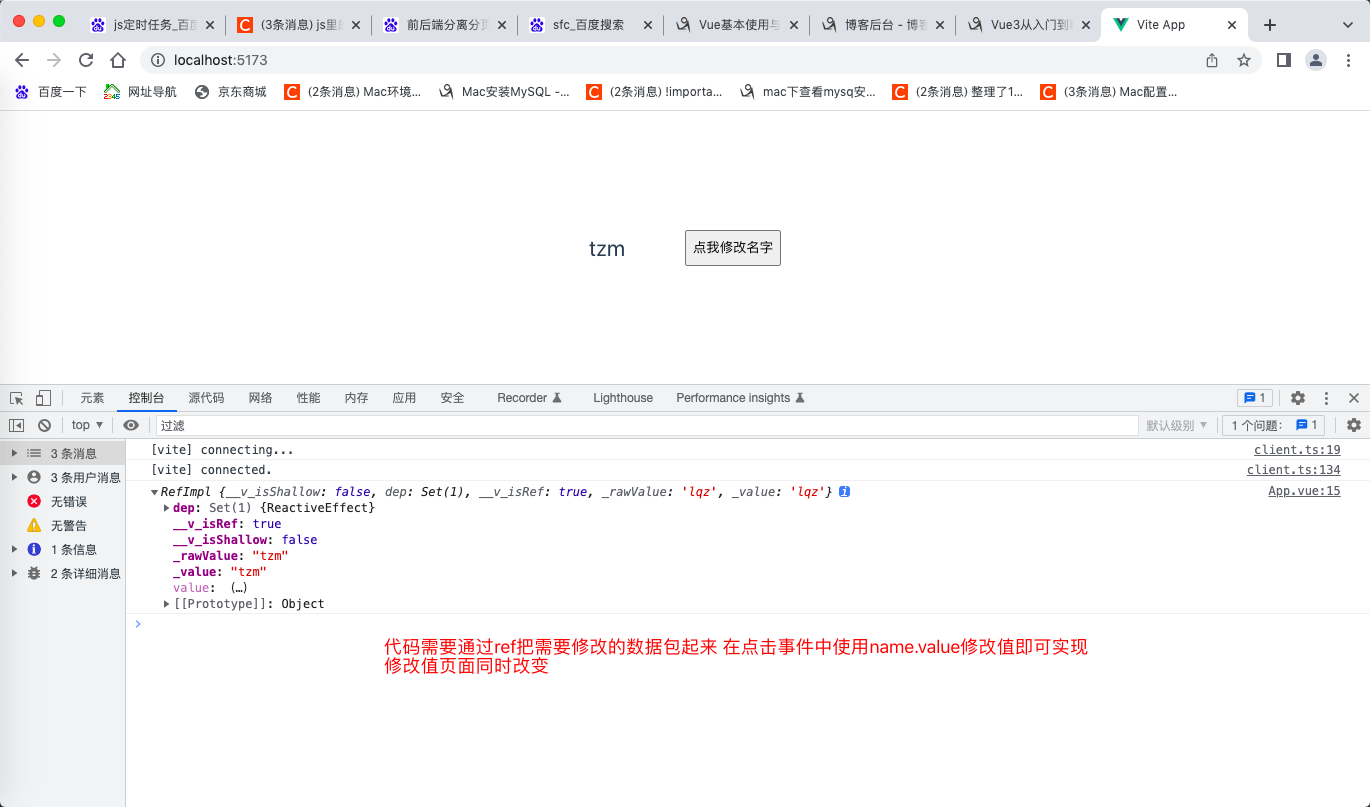Switch to the 安全 tab
The width and height of the screenshot is (1370, 807).
point(452,398)
